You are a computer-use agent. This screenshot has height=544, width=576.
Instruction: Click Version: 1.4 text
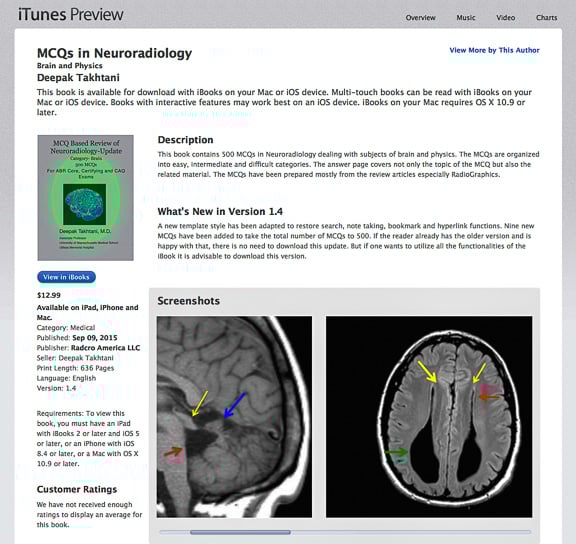pos(57,388)
